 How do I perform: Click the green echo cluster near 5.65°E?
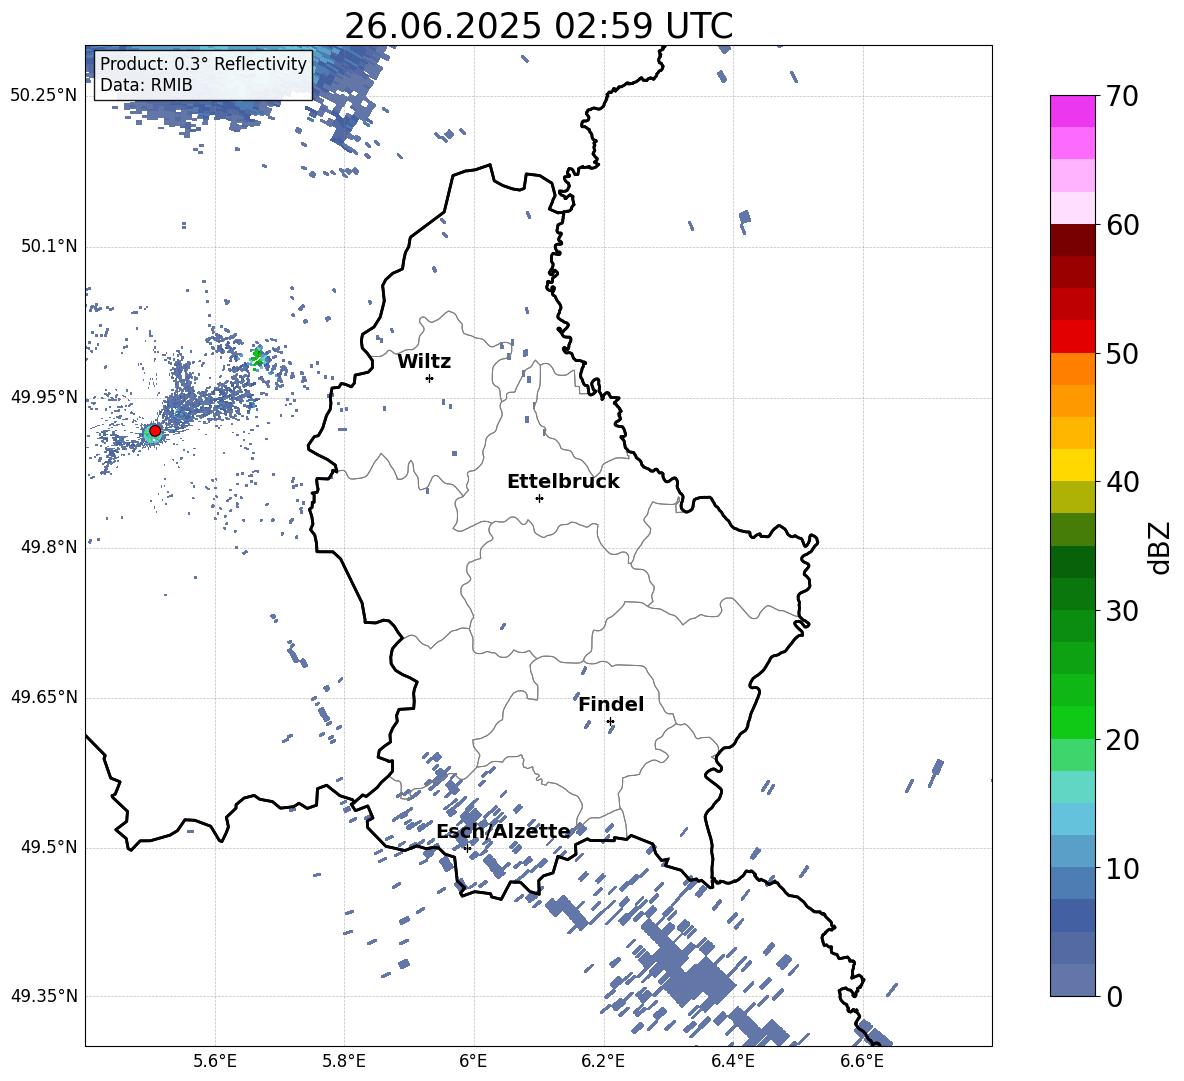tap(257, 357)
